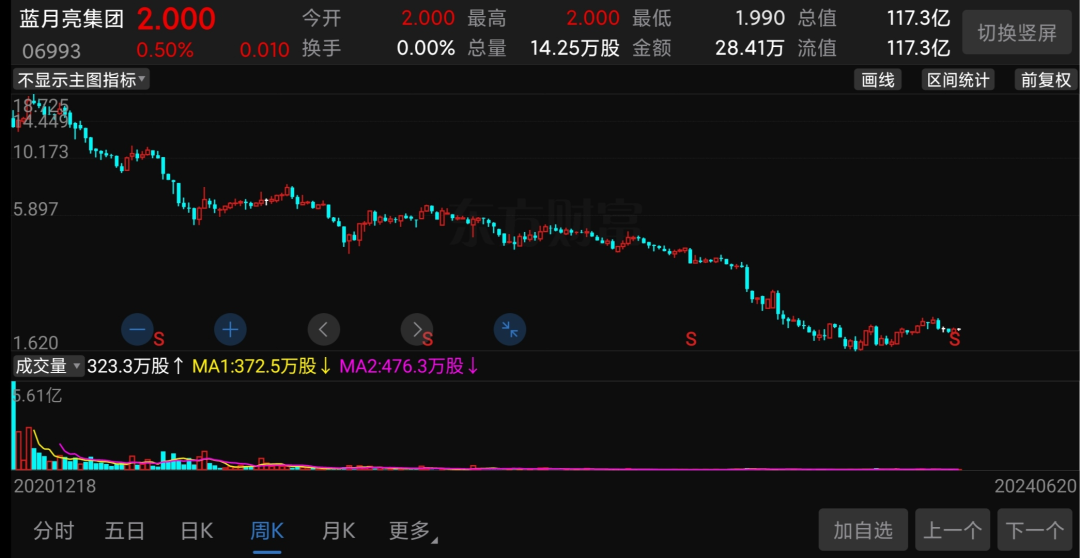Open 区间统计 range statistics
The height and width of the screenshot is (558, 1080).
pyautogui.click(x=958, y=80)
